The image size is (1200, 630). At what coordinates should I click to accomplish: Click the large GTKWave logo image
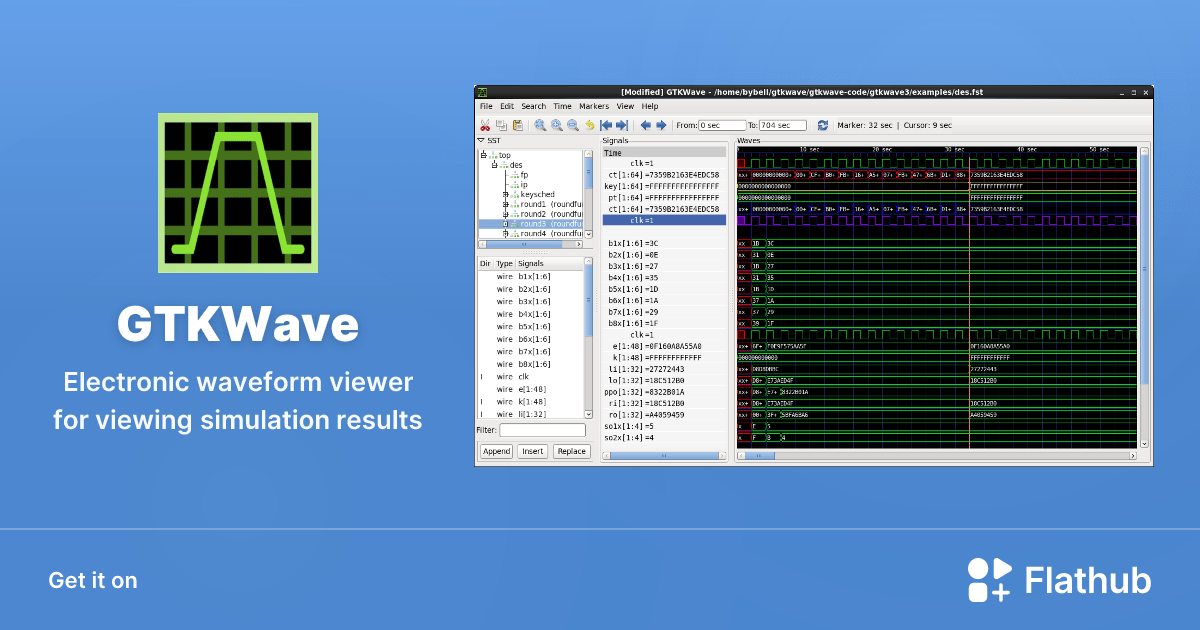click(238, 193)
